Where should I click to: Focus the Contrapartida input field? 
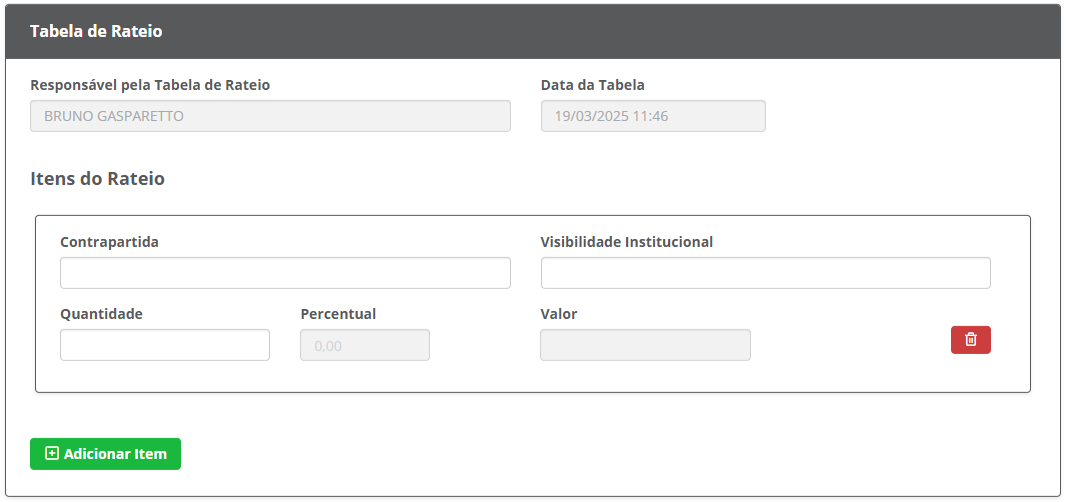(285, 273)
